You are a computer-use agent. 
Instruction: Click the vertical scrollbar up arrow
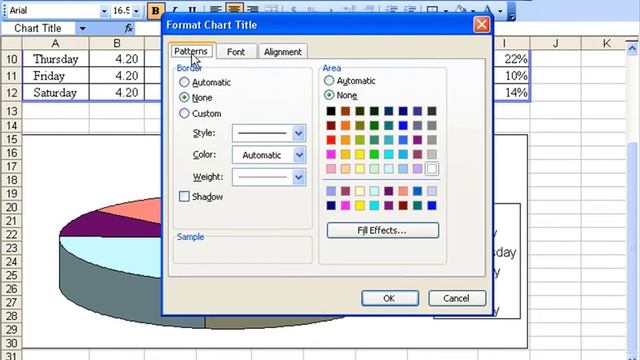(x=632, y=49)
